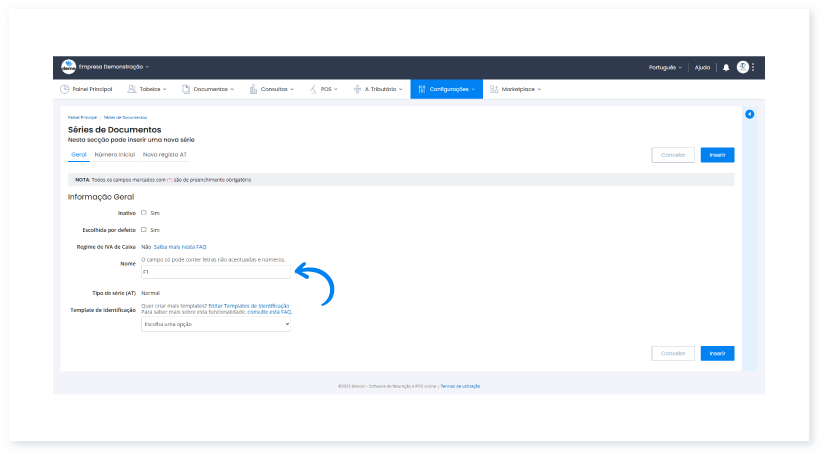
Task: Switch to the Número inicial tab
Action: tap(115, 154)
